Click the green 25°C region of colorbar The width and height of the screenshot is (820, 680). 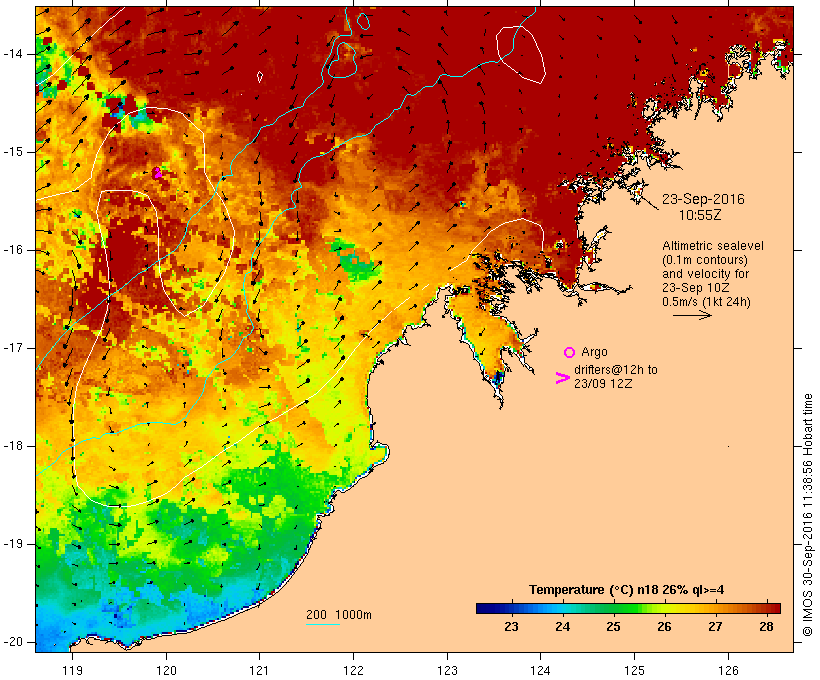pos(613,608)
